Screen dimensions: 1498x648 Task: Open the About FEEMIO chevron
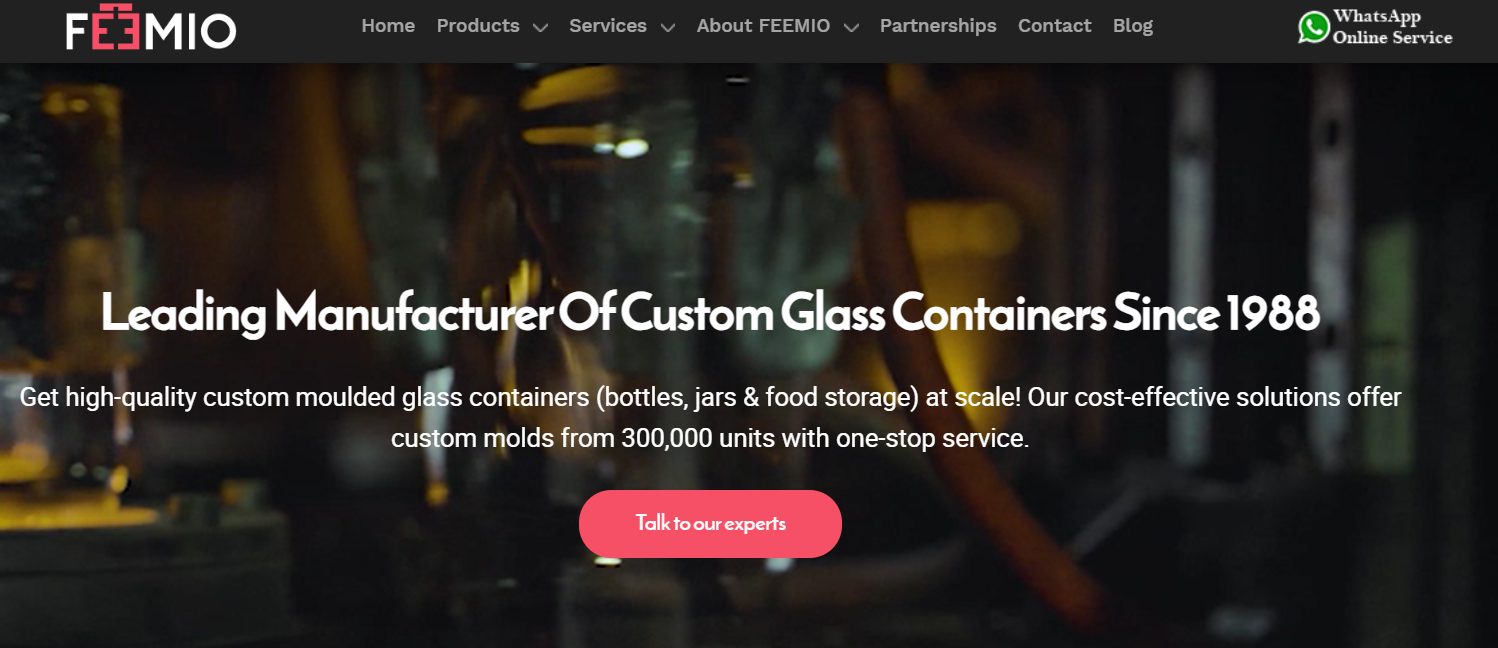tap(851, 28)
